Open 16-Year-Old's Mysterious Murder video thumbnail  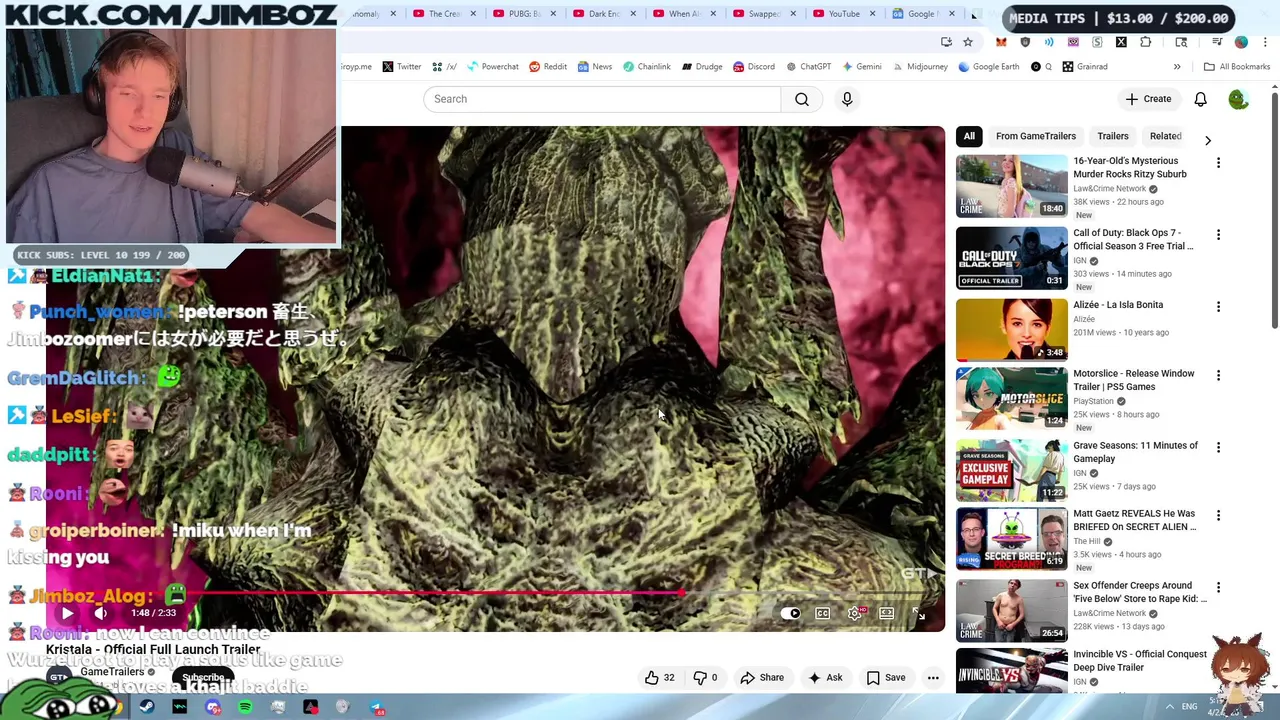[1012, 186]
